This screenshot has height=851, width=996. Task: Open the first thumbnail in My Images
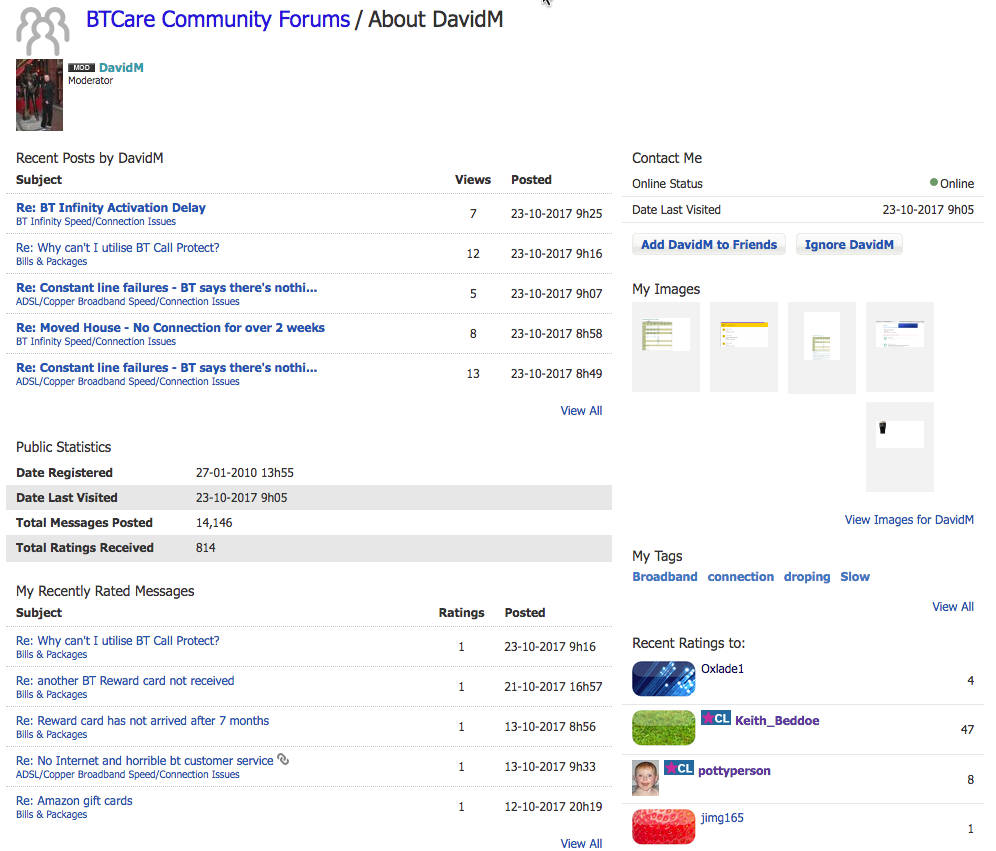click(666, 347)
